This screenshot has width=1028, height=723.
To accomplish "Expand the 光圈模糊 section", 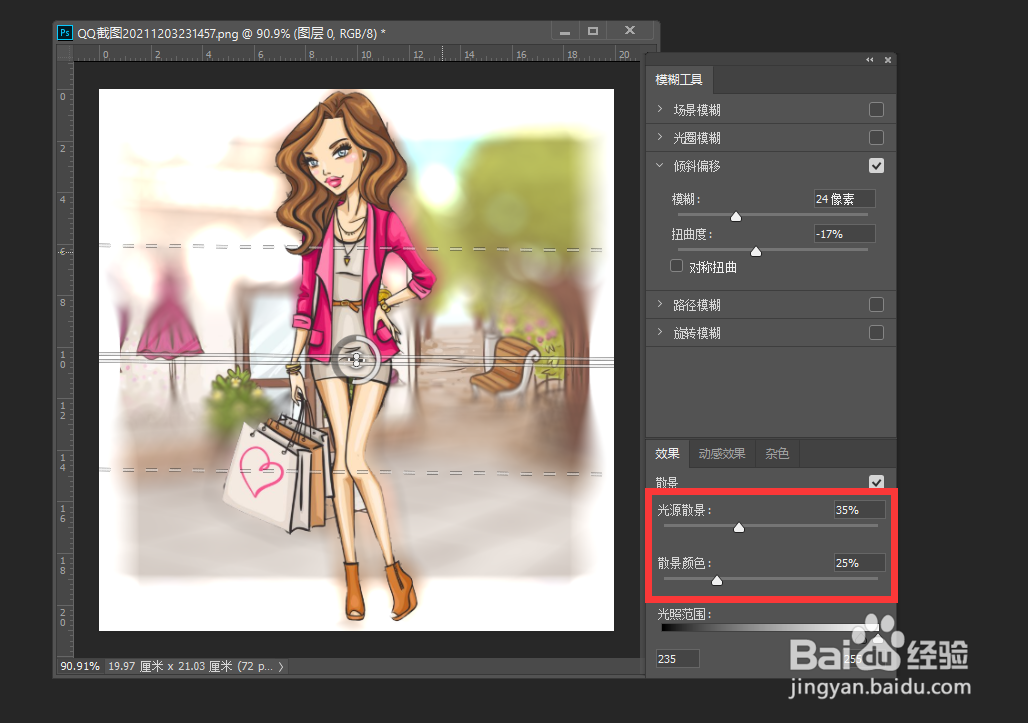I will pyautogui.click(x=660, y=138).
